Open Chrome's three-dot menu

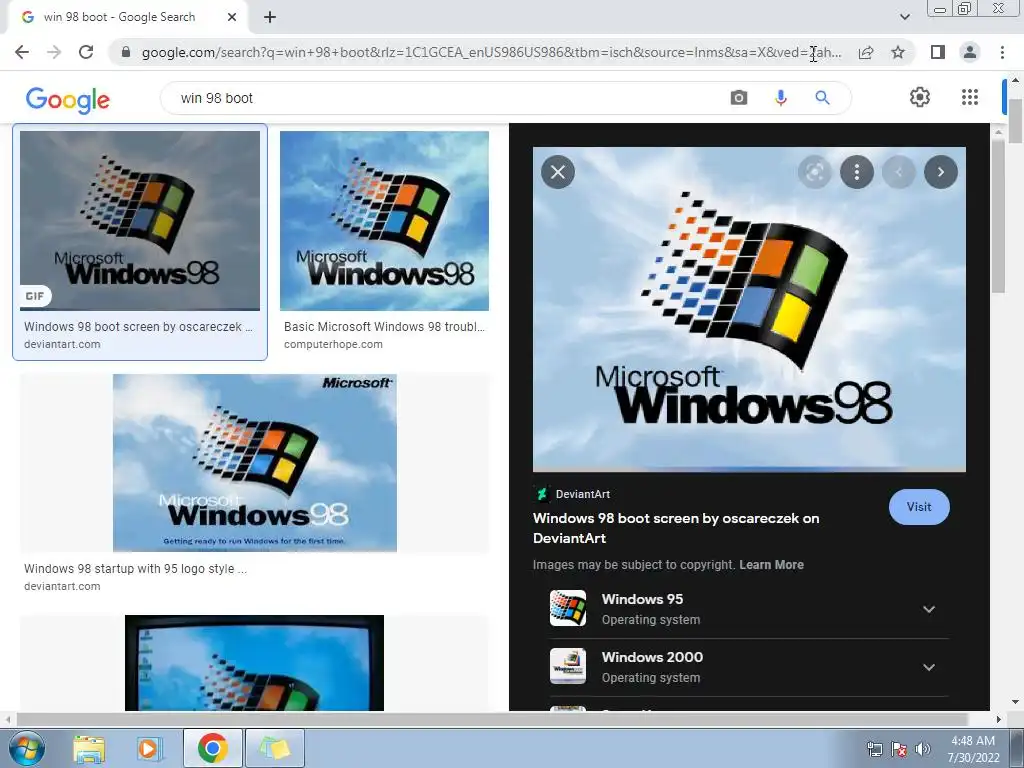tap(1002, 52)
